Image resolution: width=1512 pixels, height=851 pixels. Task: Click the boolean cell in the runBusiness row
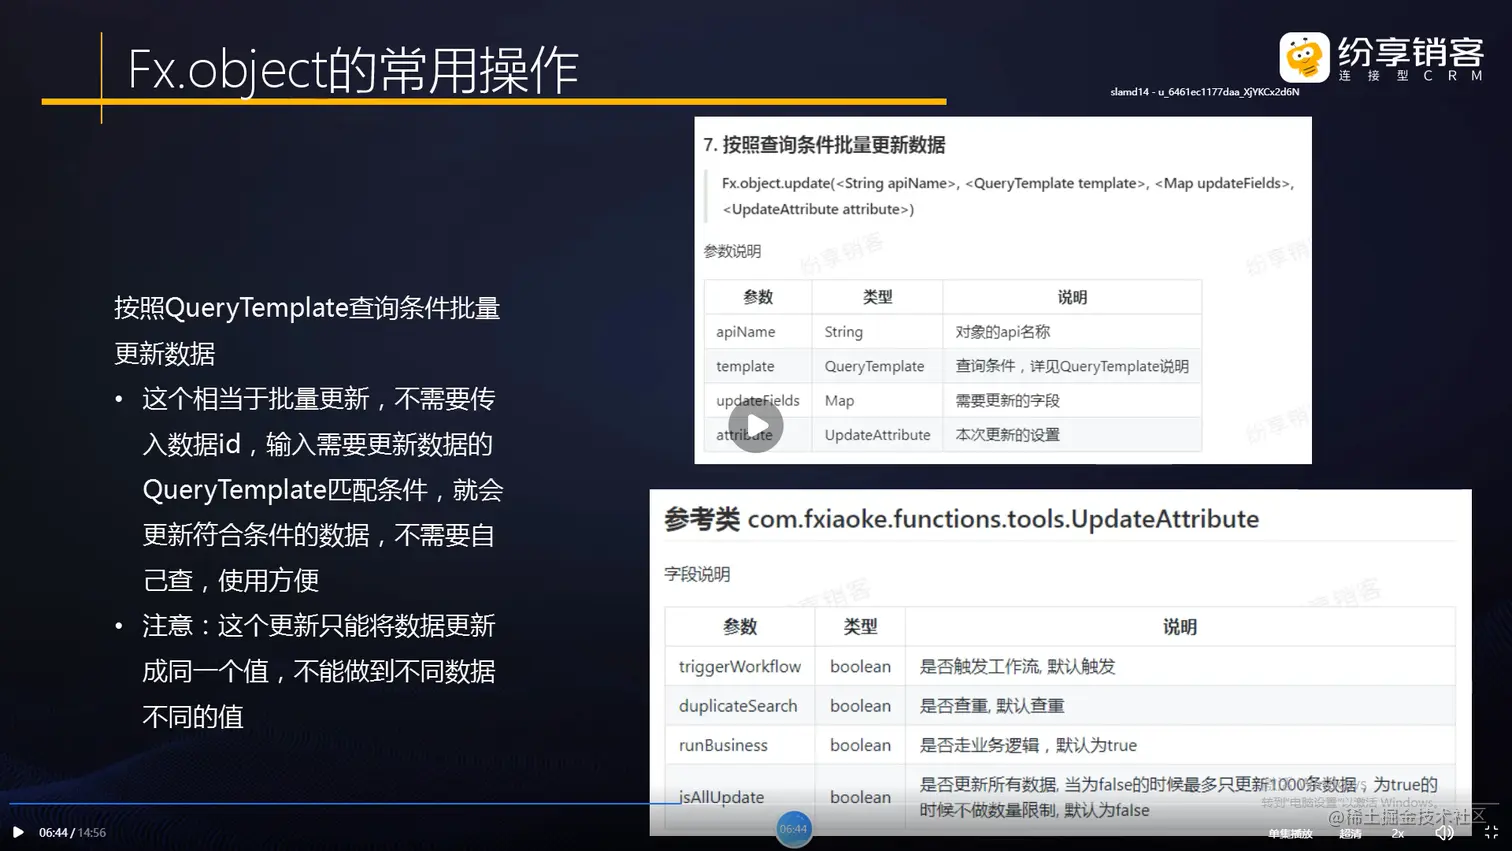pos(860,745)
